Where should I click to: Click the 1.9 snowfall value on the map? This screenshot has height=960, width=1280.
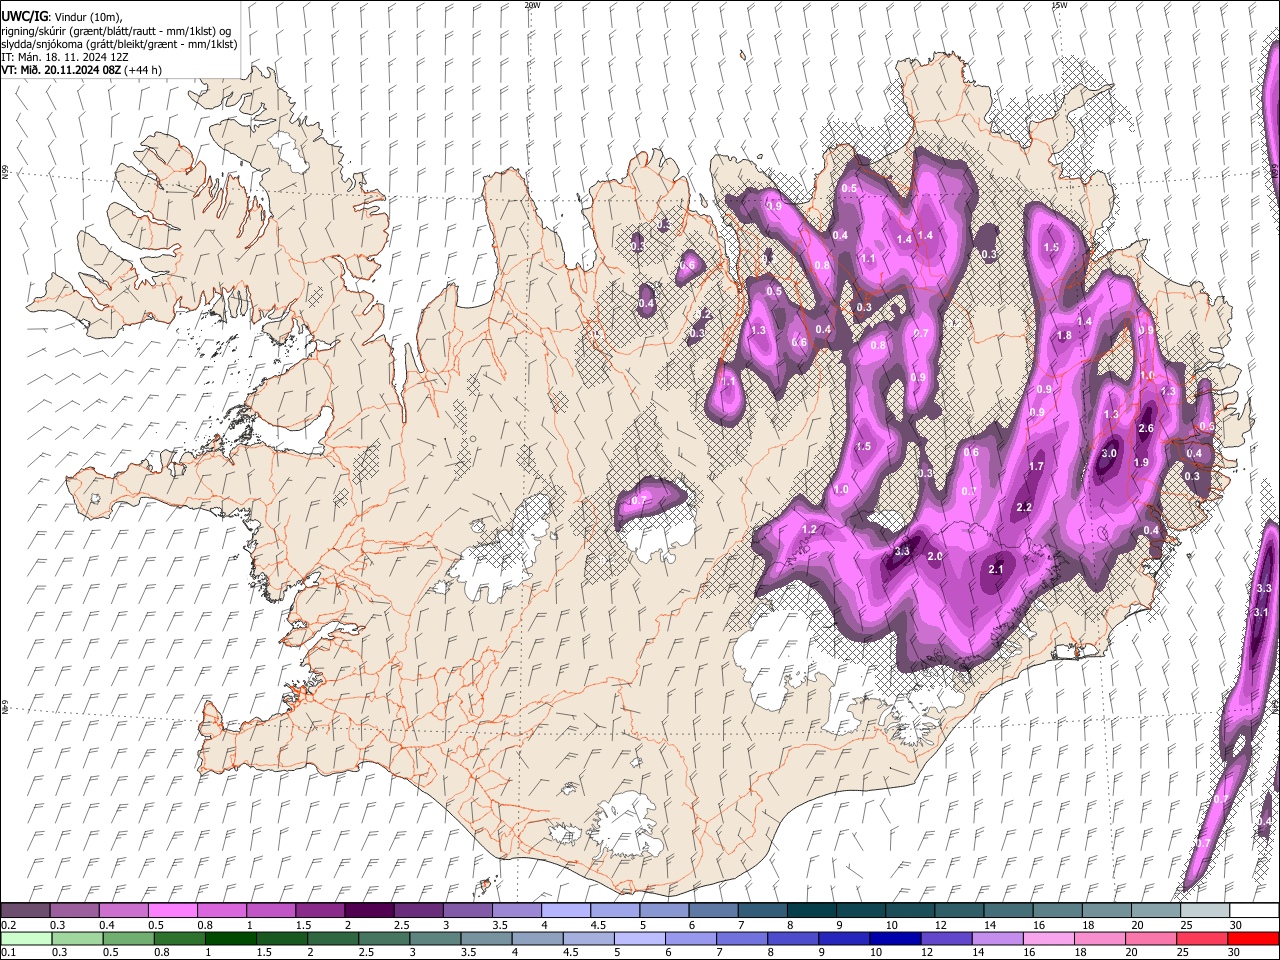pos(1141,462)
